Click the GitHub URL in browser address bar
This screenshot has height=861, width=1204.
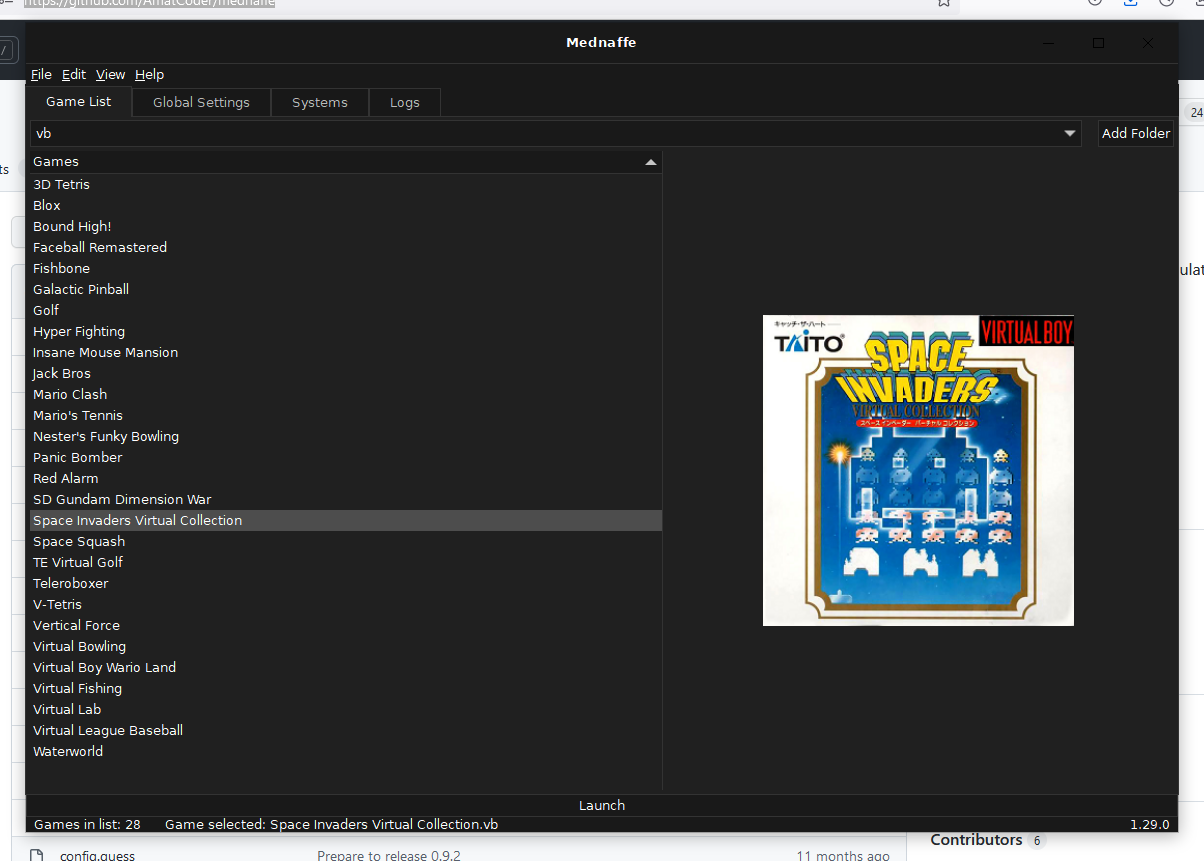[x=150, y=3]
